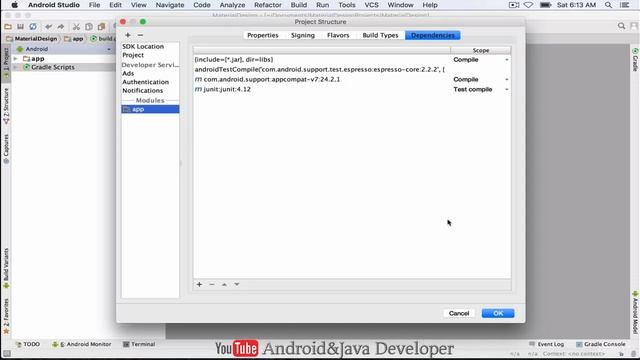The width and height of the screenshot is (640, 360).
Task: Click the Synchronize refresh toolbar icon
Action: click(x=33, y=27)
